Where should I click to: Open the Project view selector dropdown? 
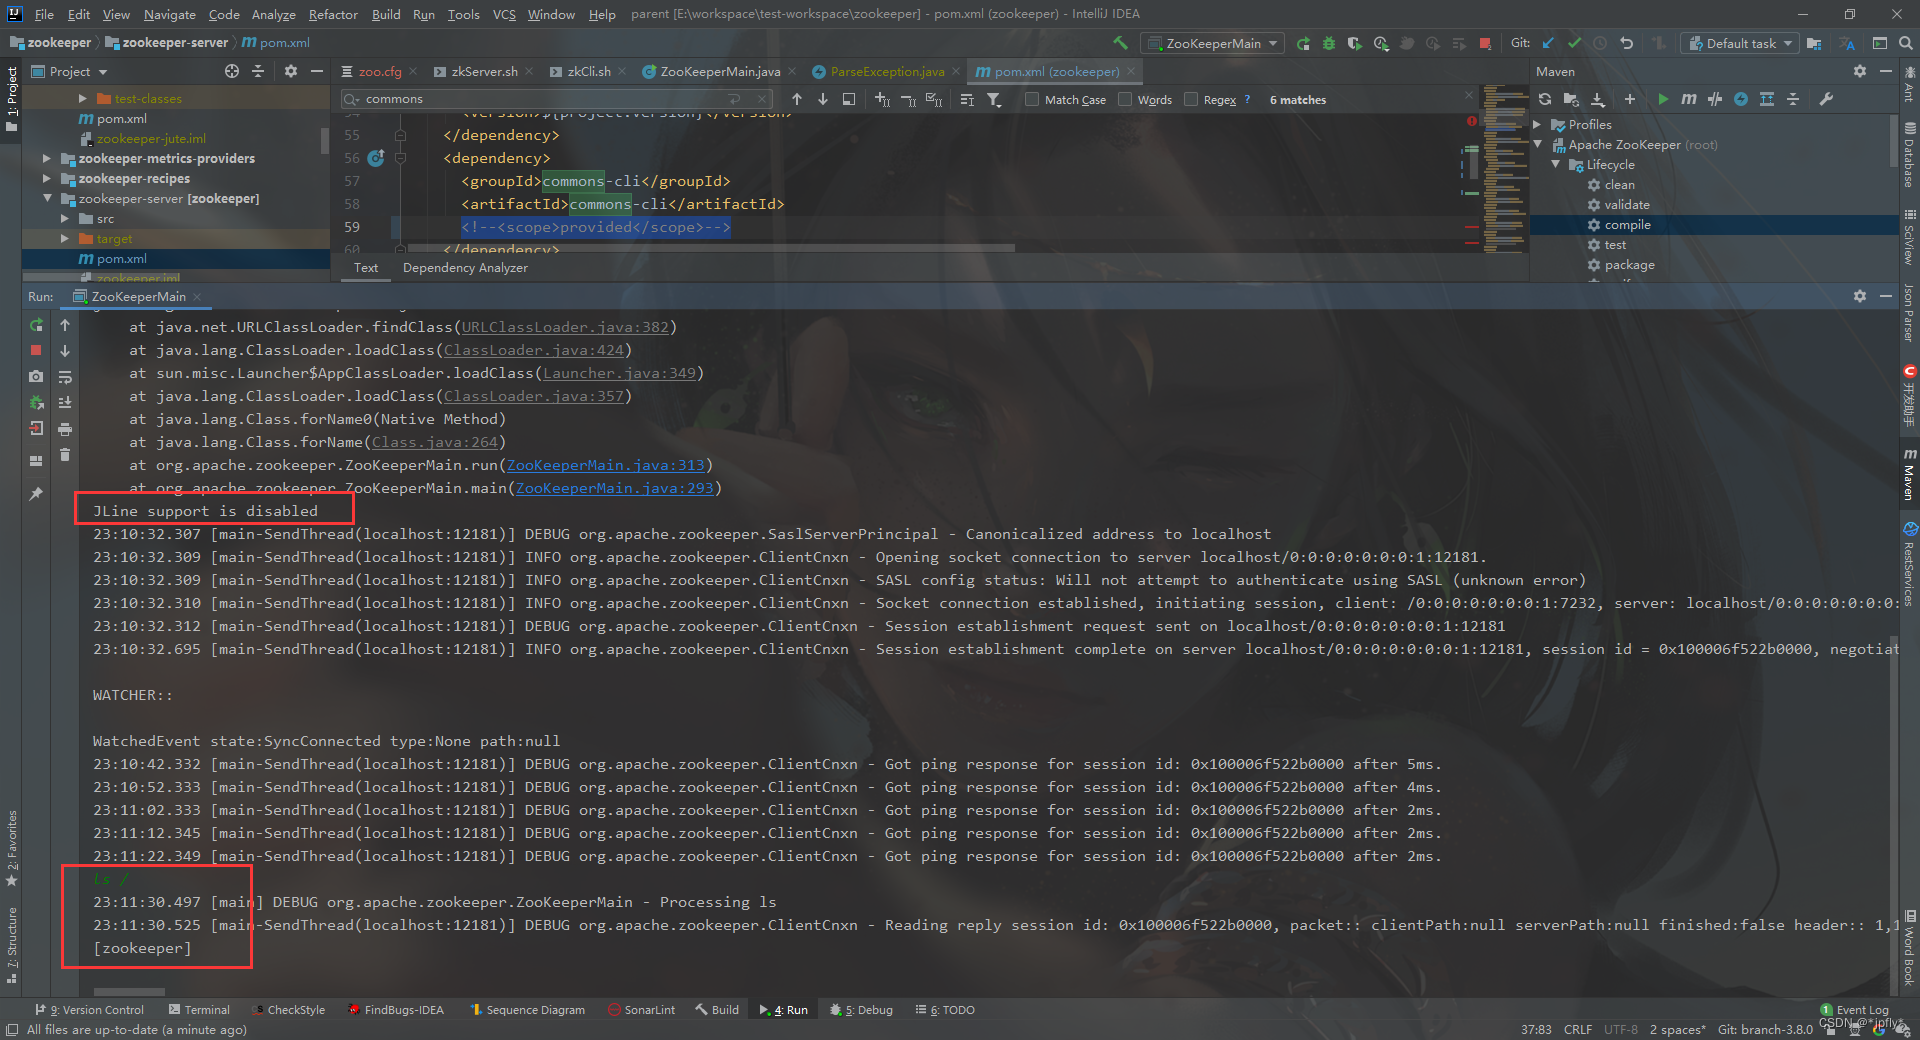tap(69, 71)
